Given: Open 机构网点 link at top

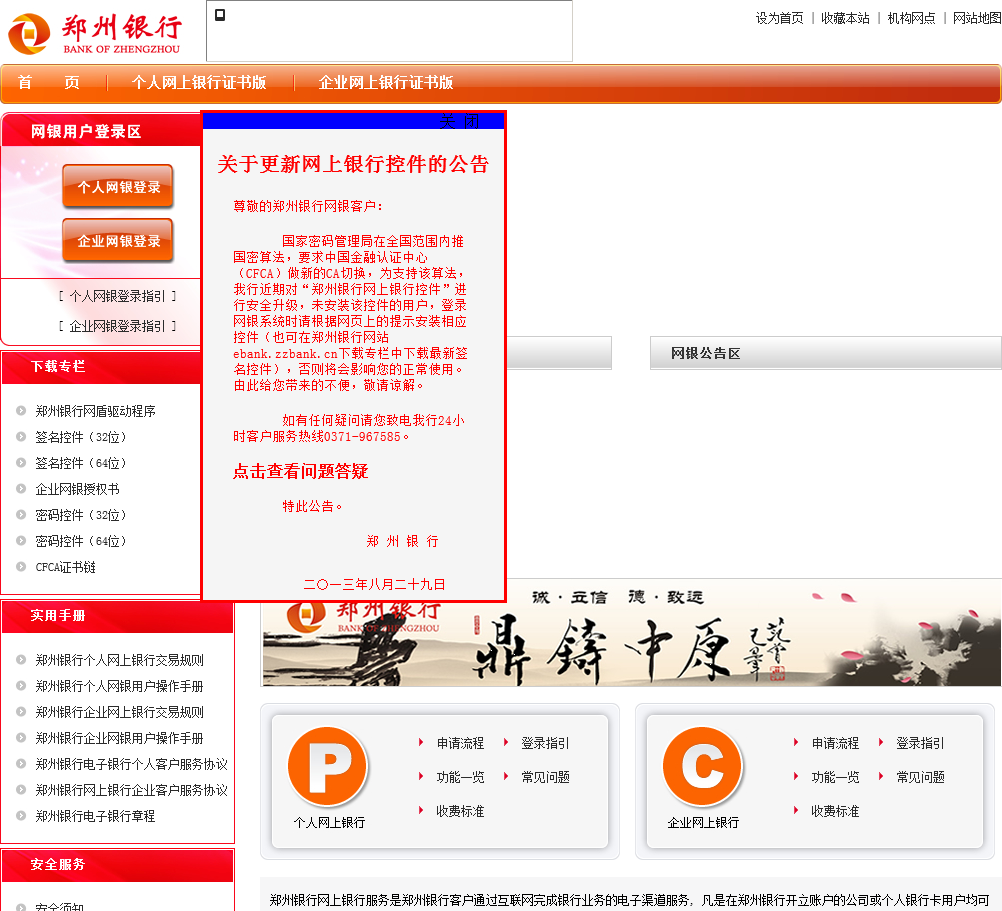Looking at the screenshot, I should (x=911, y=18).
